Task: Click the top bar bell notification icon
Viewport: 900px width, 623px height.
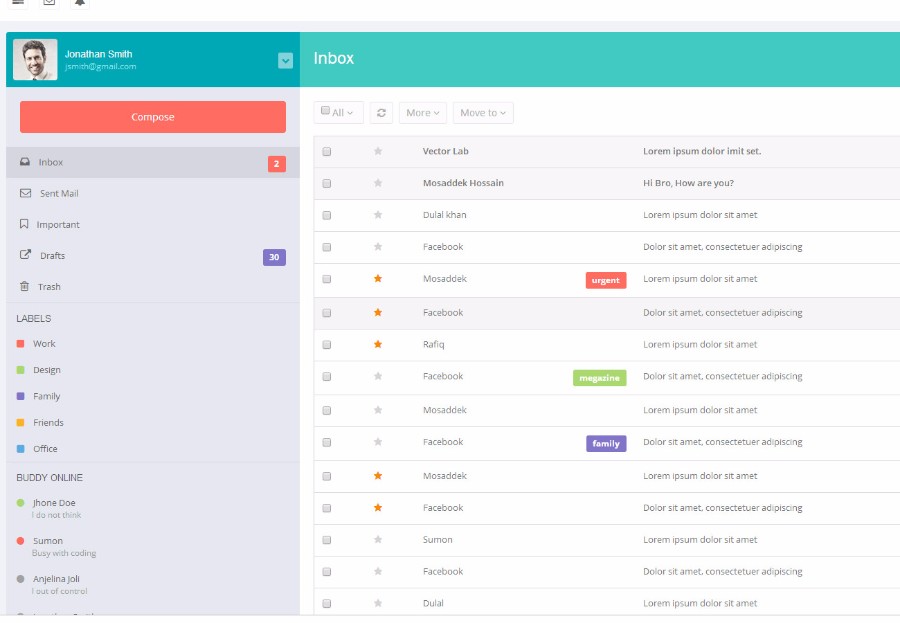Action: click(80, 3)
